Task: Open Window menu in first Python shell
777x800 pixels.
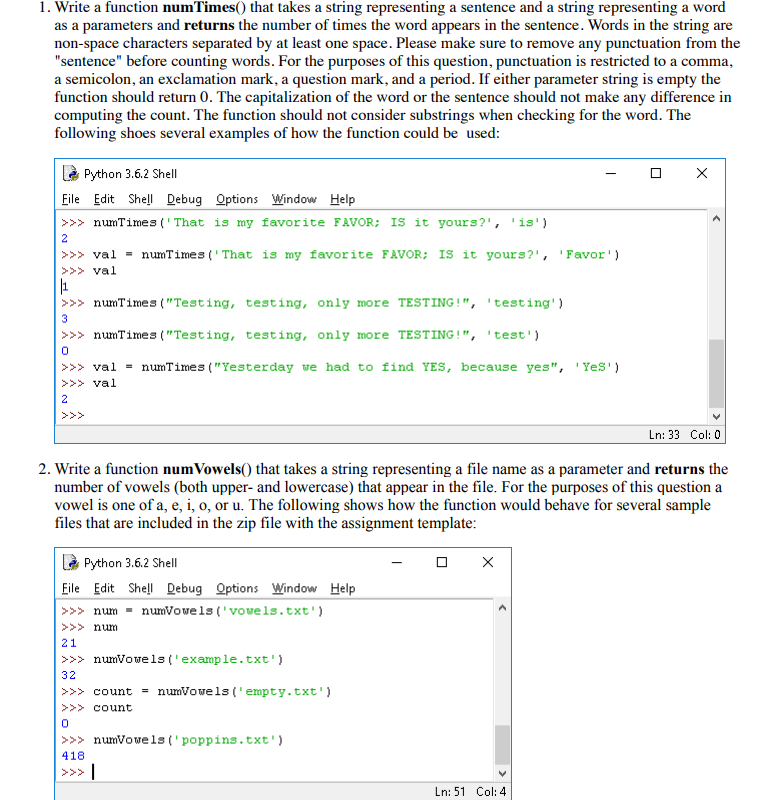Action: pyautogui.click(x=294, y=199)
